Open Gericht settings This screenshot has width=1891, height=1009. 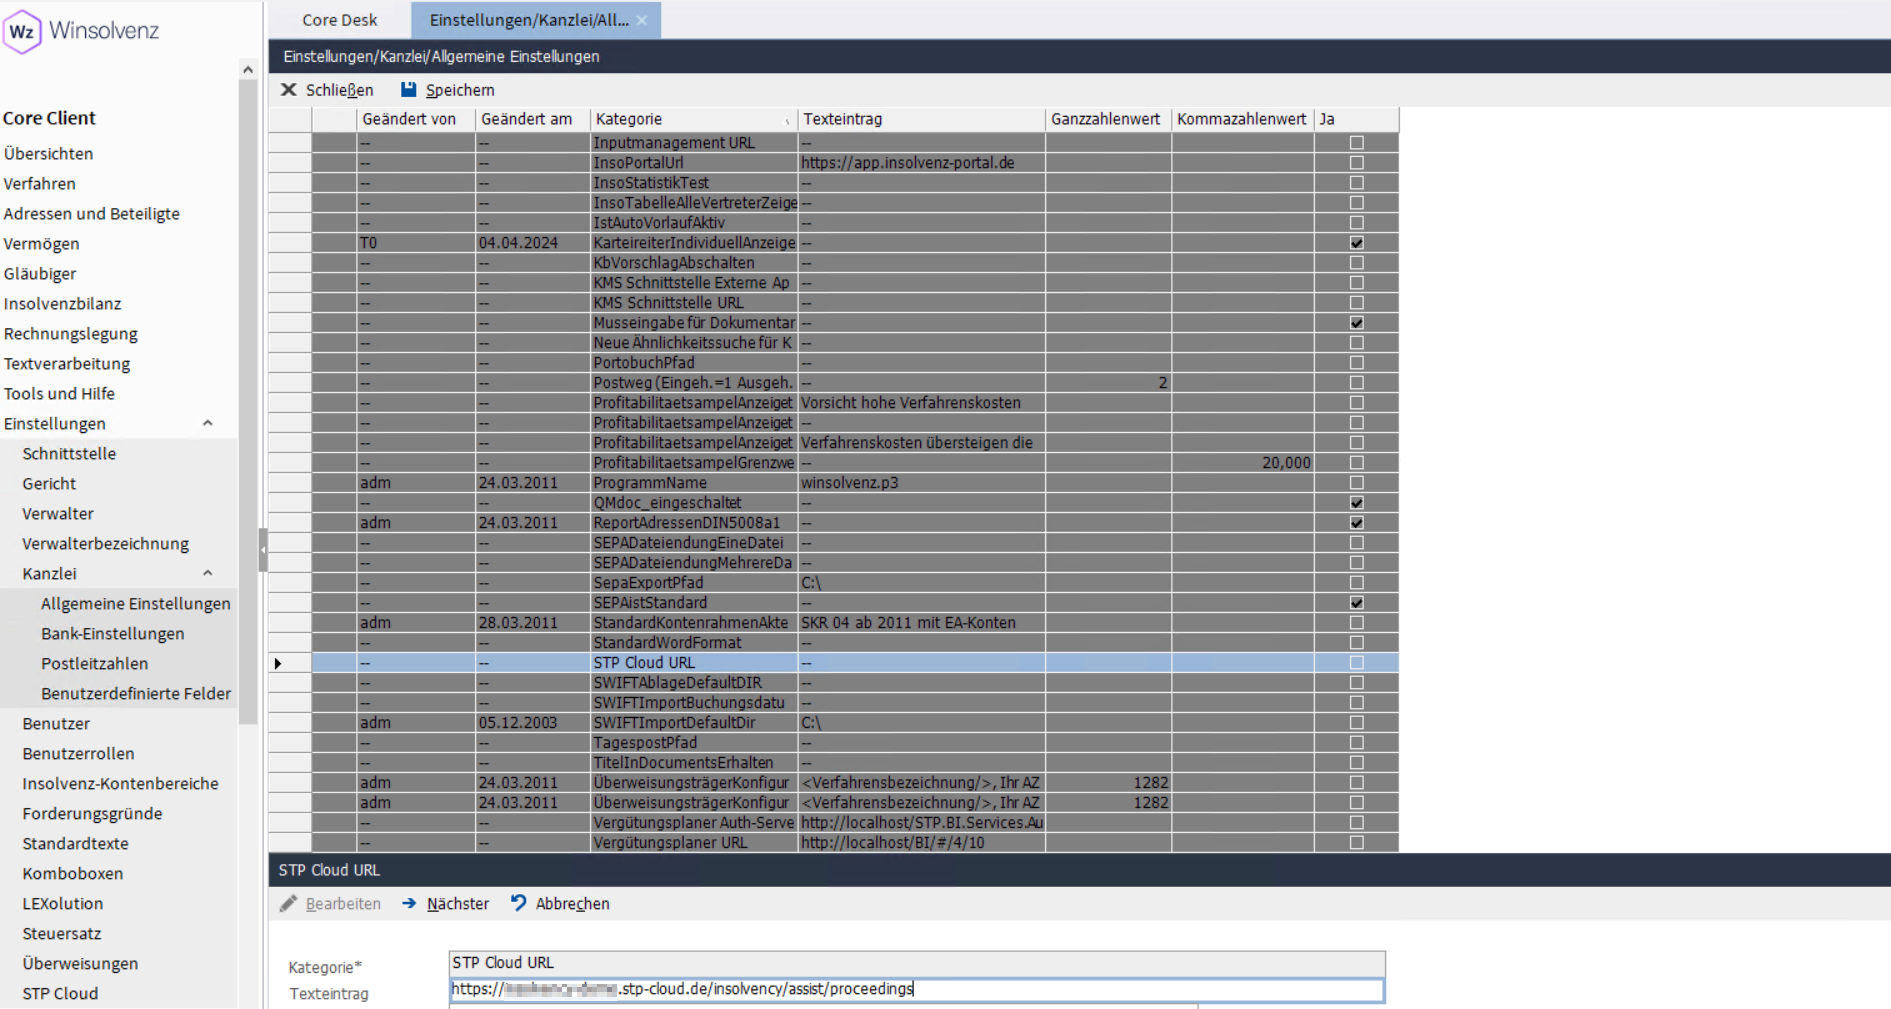(49, 484)
